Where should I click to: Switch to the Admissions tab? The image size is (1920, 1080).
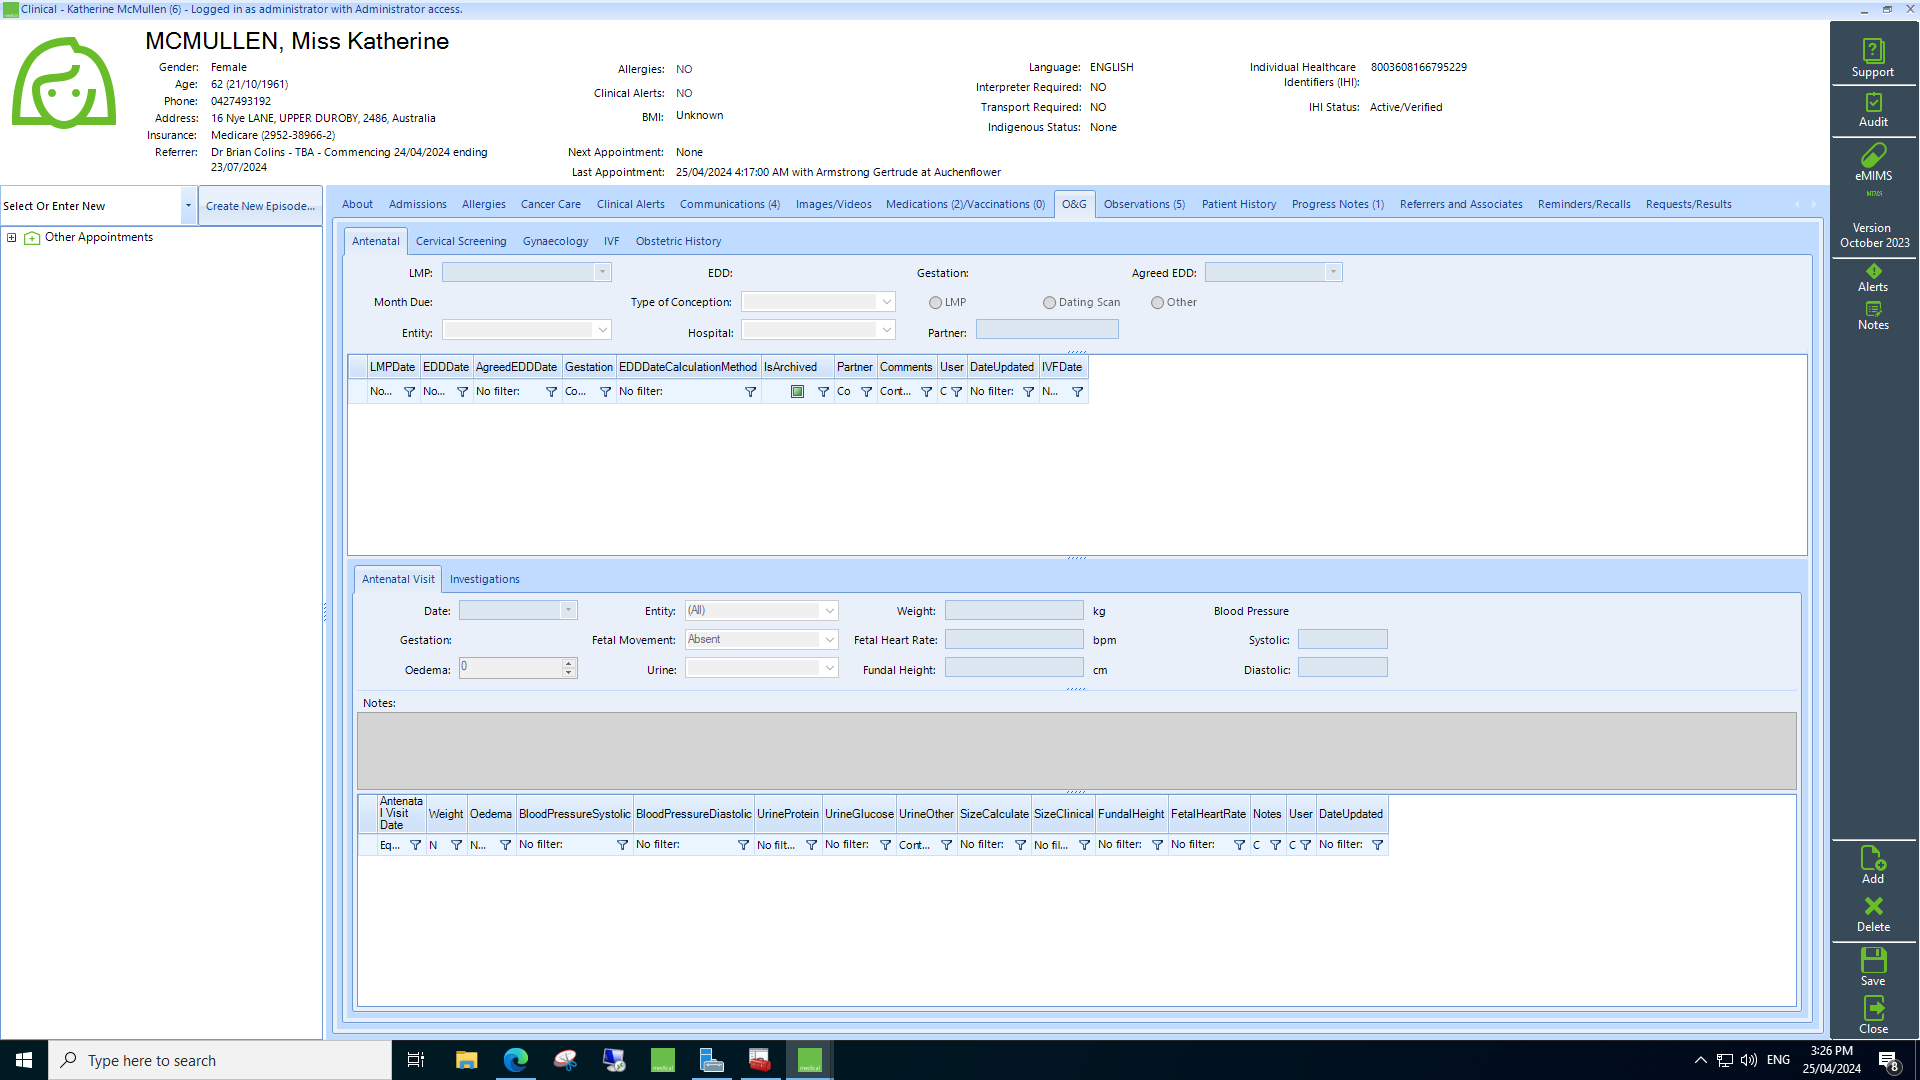418,205
